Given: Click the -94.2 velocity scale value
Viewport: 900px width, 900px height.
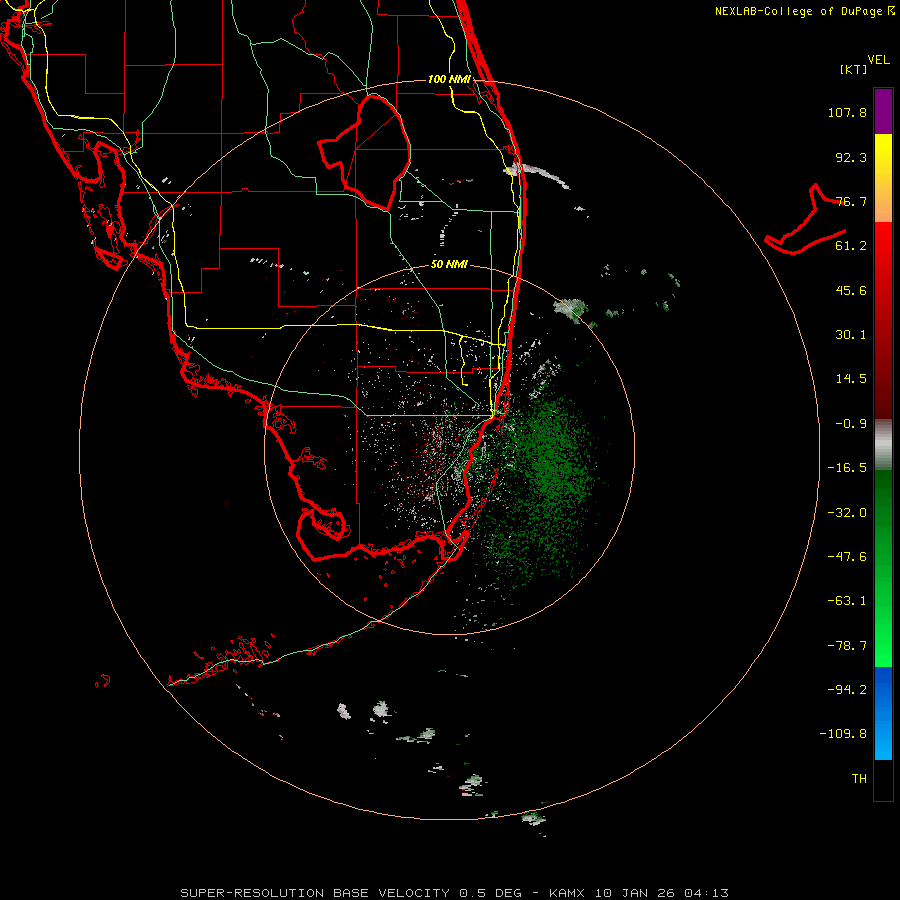Looking at the screenshot, I should click(847, 690).
